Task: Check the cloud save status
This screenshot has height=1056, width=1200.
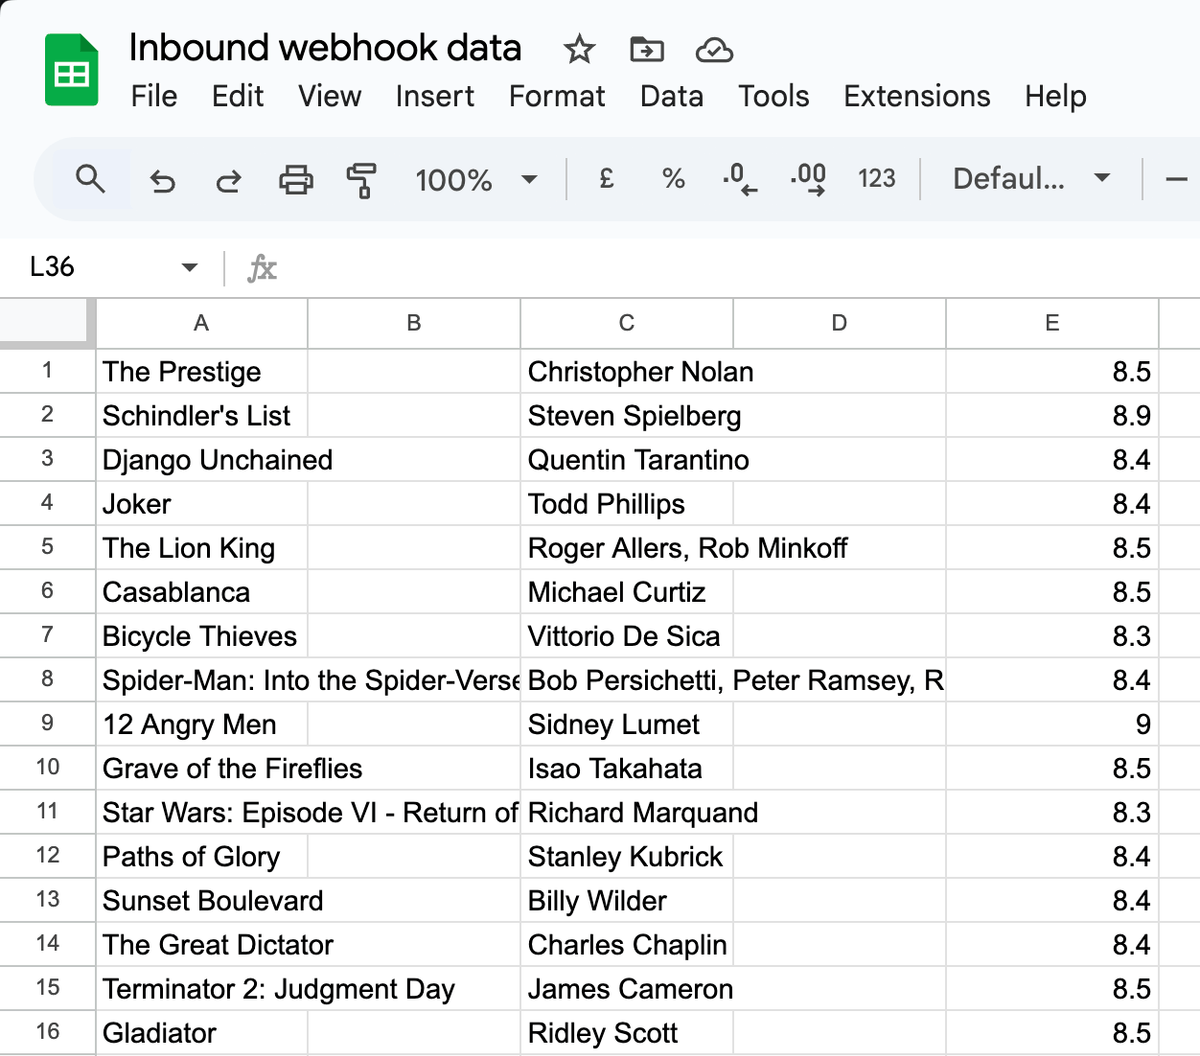Action: click(712, 48)
